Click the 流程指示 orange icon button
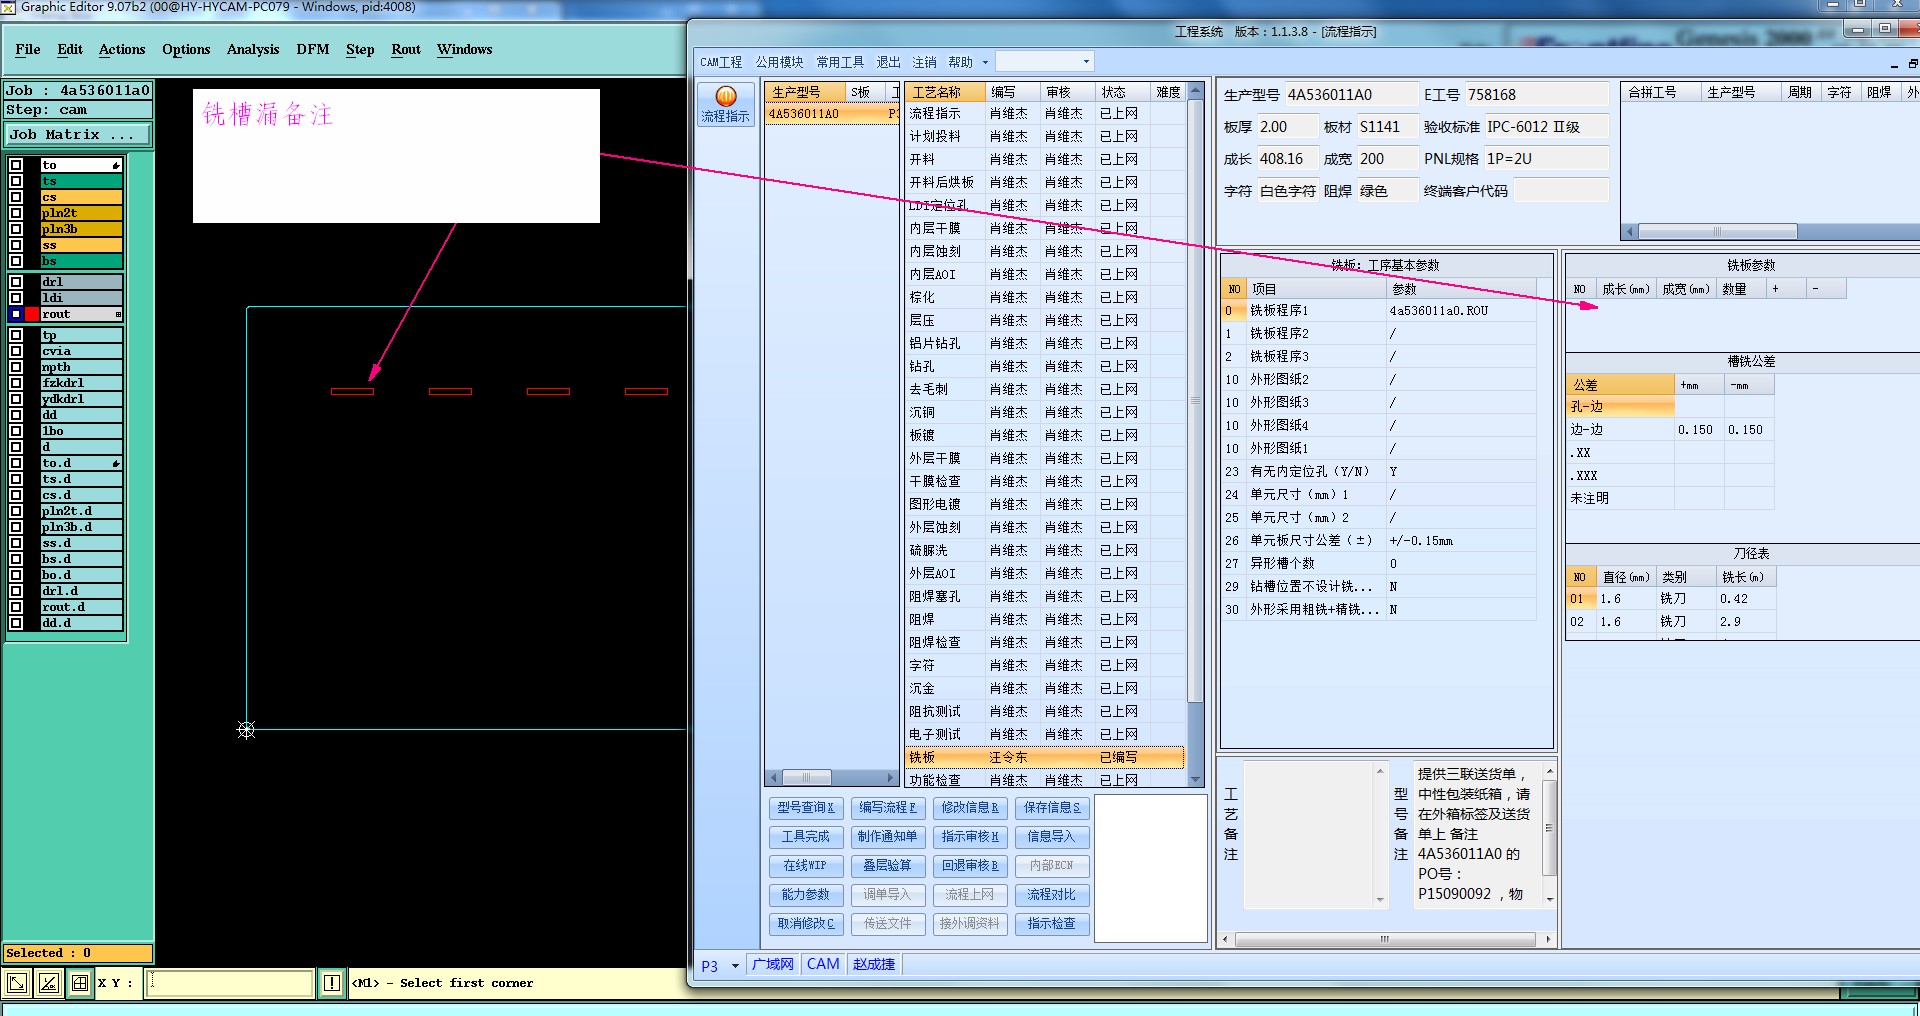Viewport: 1920px width, 1016px height. tap(725, 103)
